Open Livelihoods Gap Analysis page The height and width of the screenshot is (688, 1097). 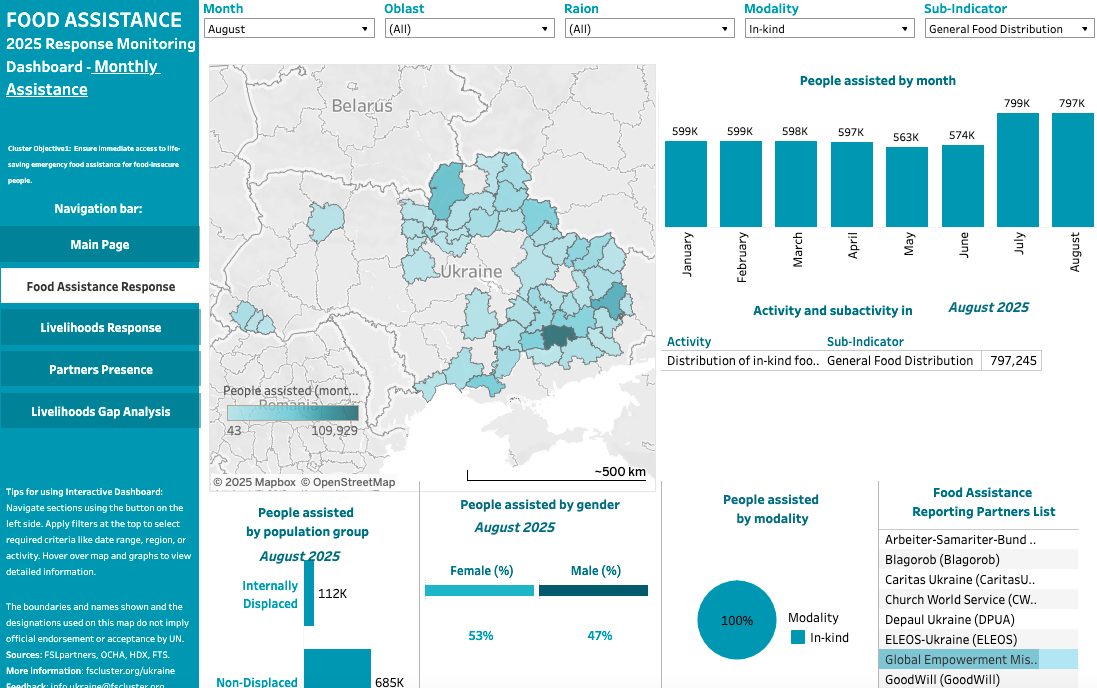[100, 412]
